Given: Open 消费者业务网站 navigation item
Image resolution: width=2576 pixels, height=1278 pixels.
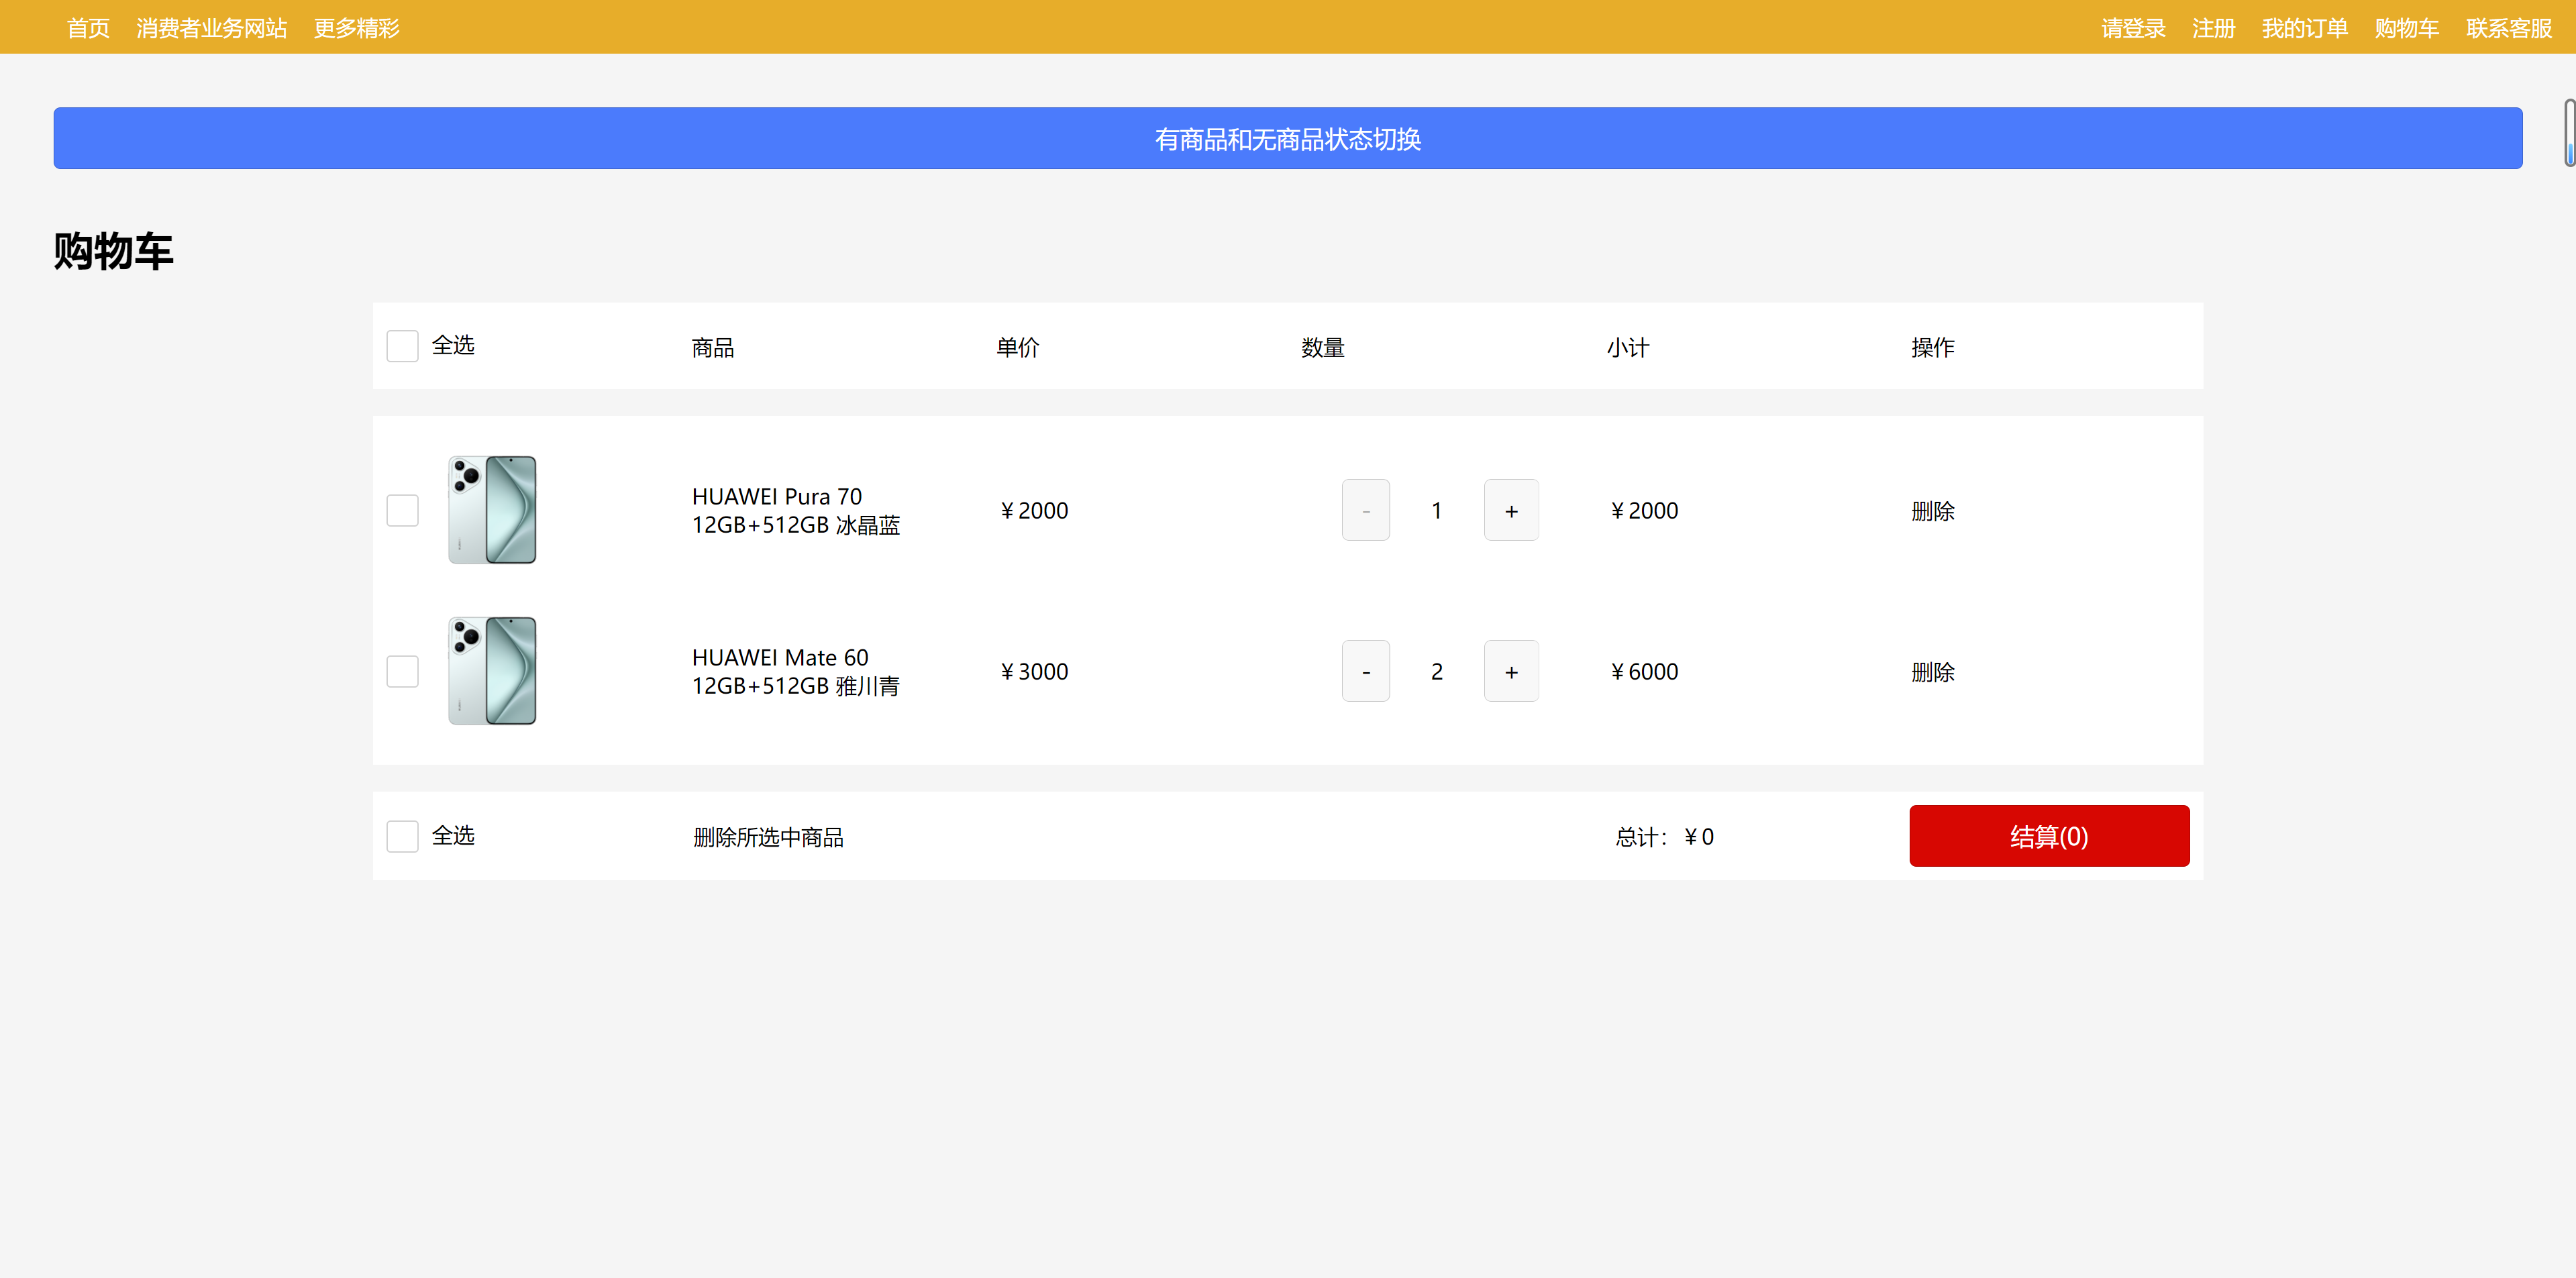Looking at the screenshot, I should coord(211,28).
